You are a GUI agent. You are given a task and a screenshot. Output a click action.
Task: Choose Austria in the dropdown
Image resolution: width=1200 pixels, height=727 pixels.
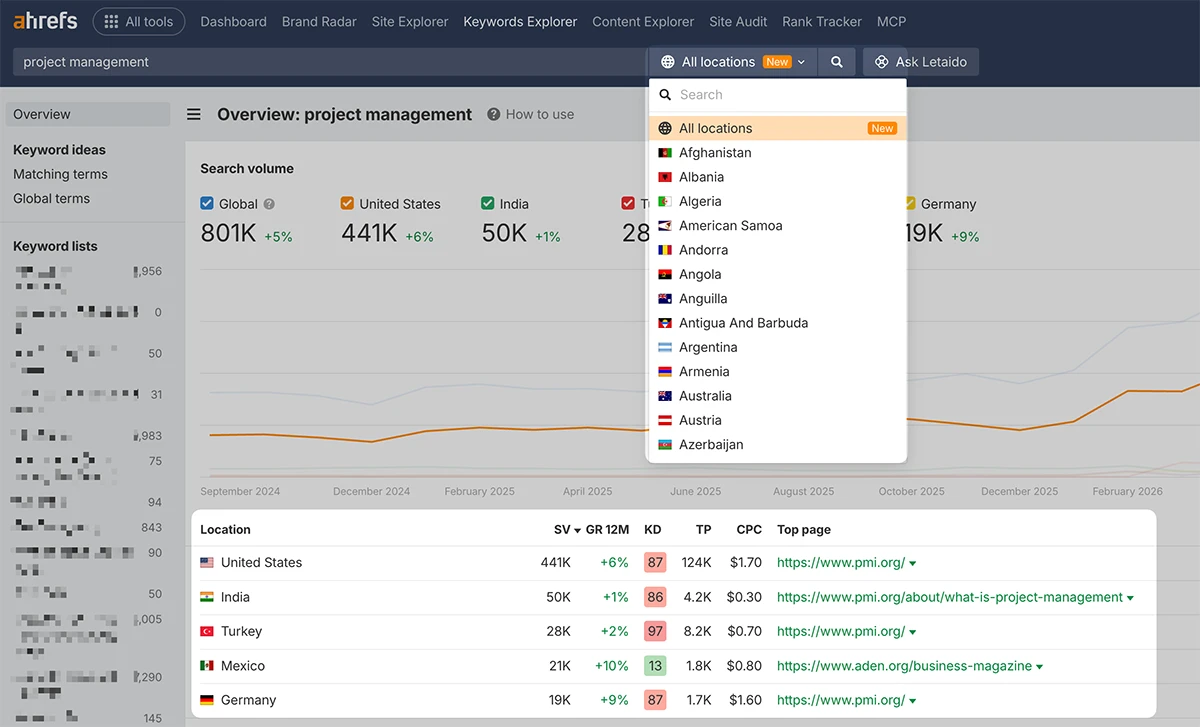click(x=777, y=420)
